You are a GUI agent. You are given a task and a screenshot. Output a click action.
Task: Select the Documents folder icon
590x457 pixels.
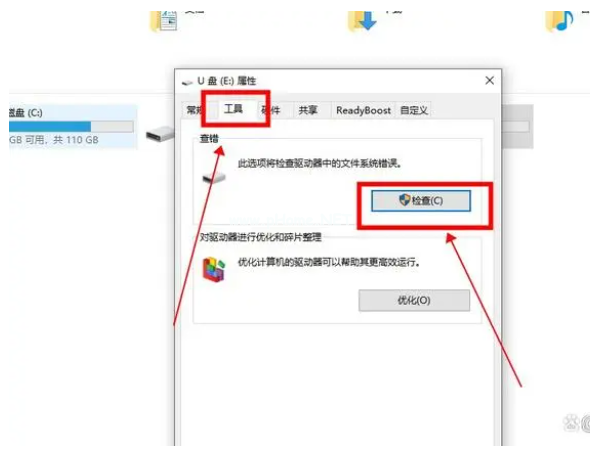point(164,21)
